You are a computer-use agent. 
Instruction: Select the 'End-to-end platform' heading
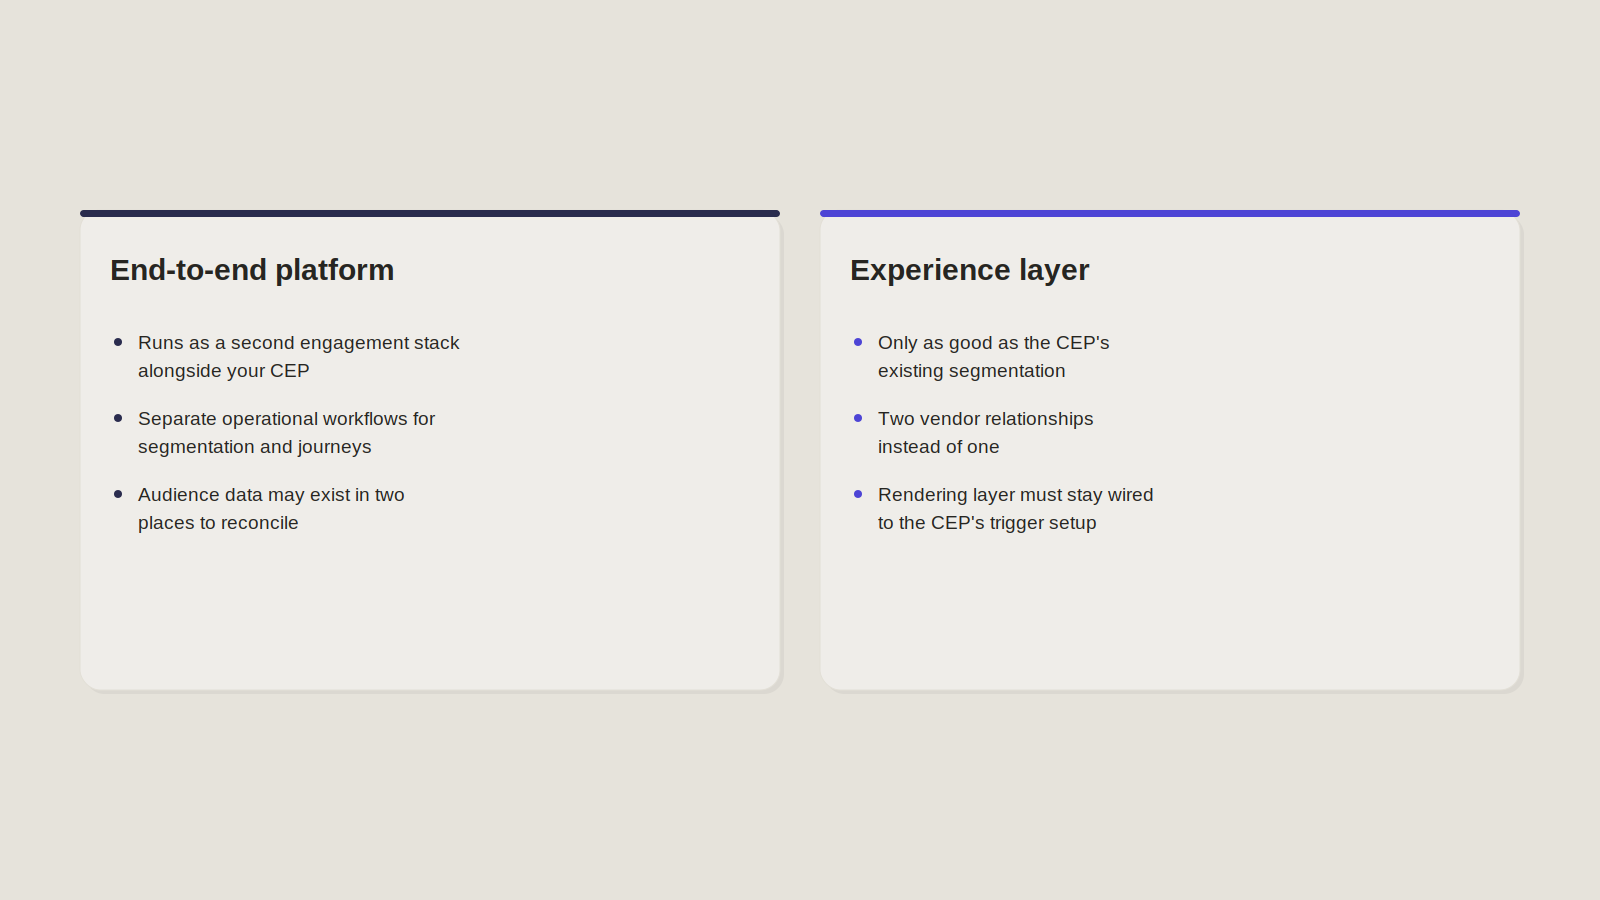252,270
